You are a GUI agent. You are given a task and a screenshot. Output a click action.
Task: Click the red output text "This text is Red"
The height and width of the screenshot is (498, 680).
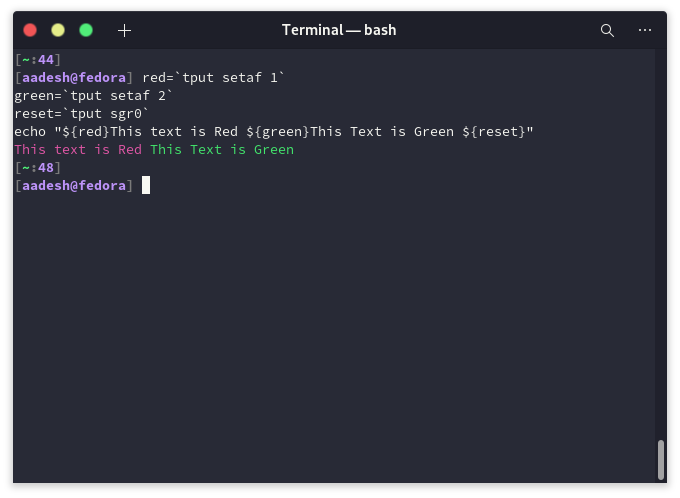pos(78,150)
